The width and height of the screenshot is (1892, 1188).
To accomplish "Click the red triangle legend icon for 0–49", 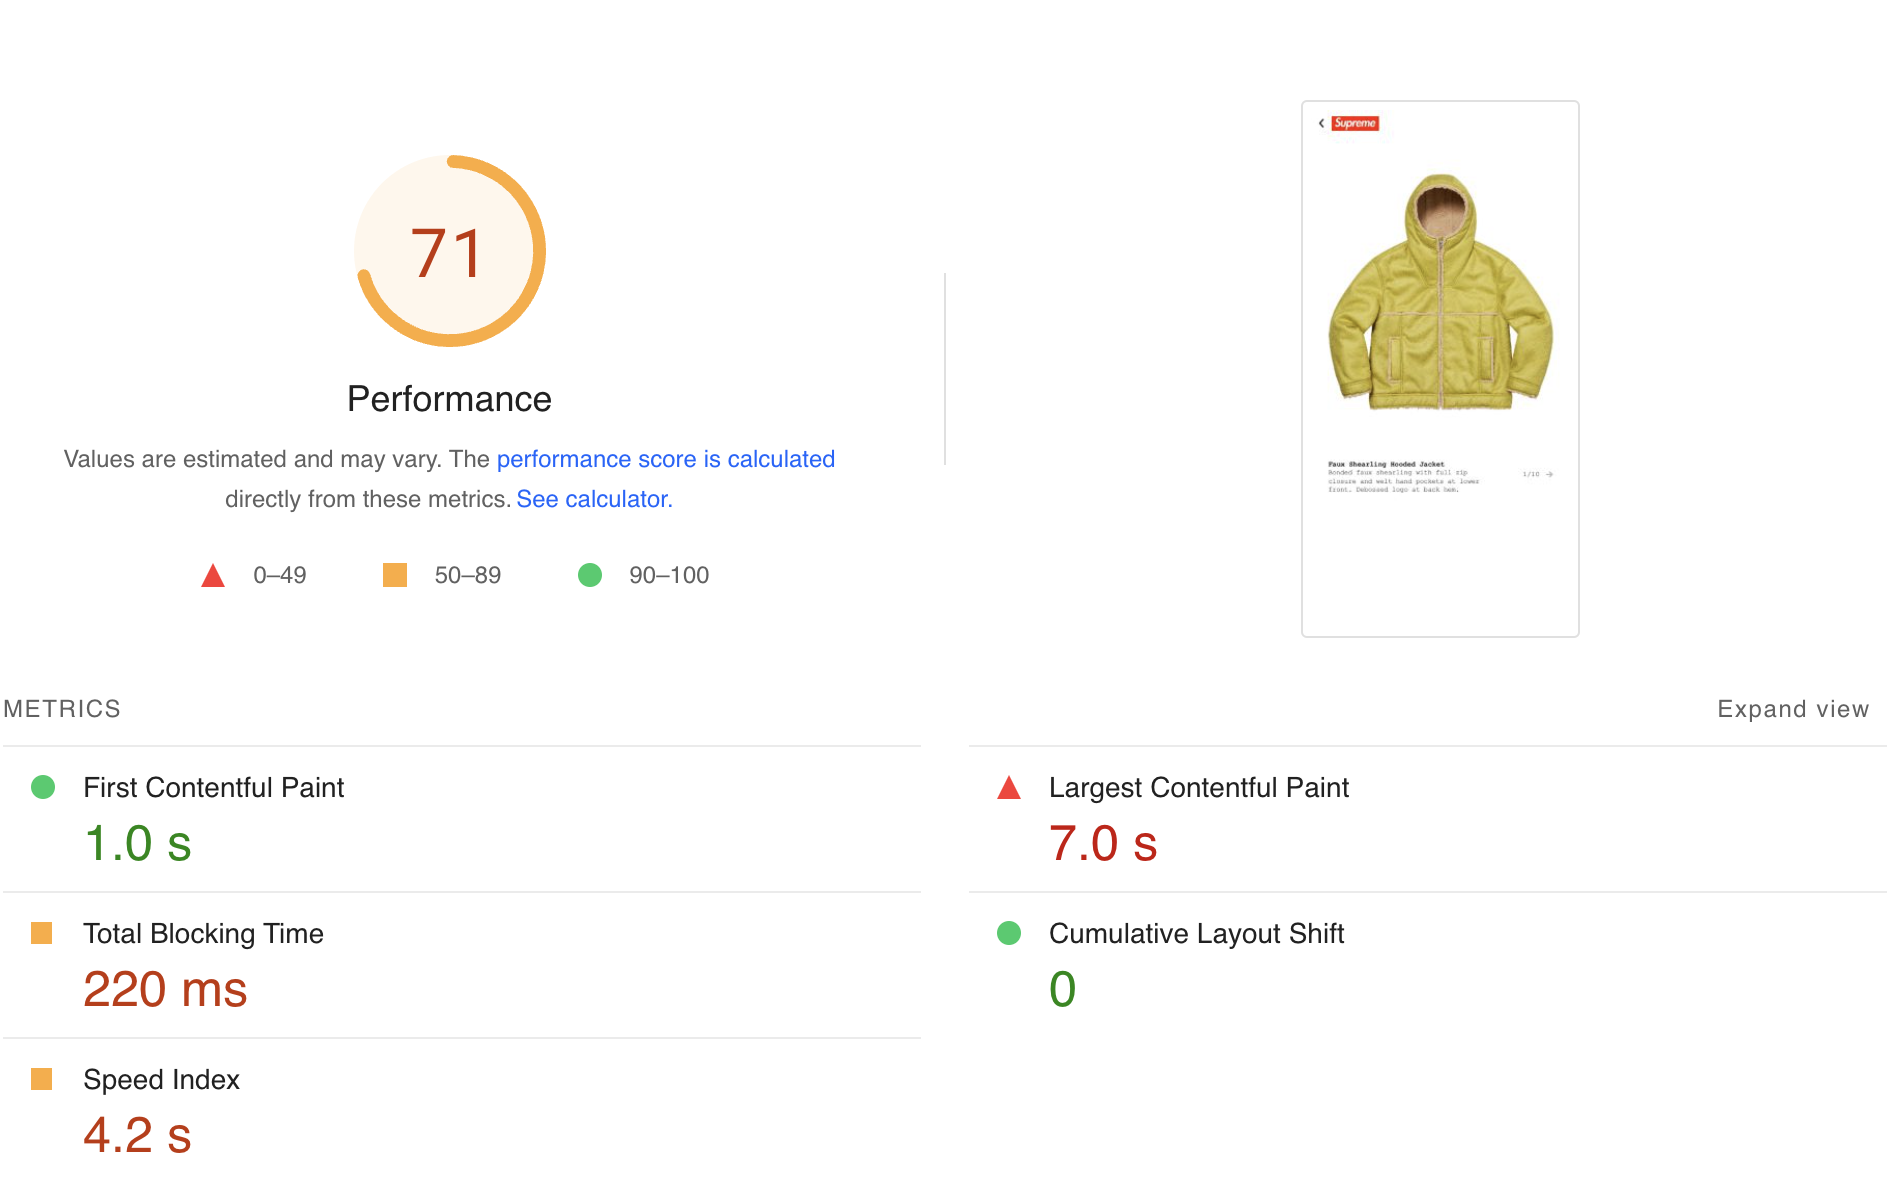I will pos(213,576).
